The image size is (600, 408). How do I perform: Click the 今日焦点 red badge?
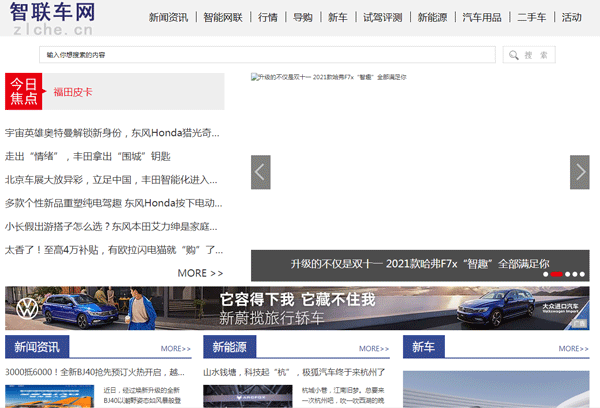click(23, 91)
